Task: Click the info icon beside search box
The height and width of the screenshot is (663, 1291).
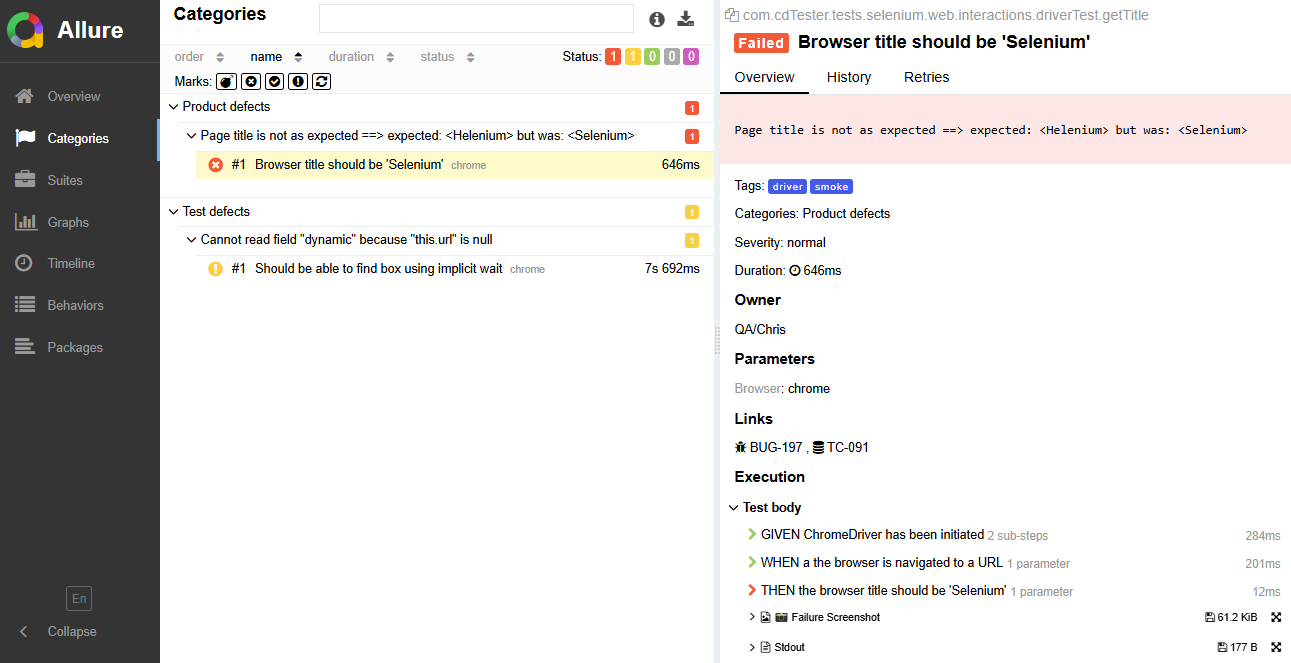Action: [657, 19]
